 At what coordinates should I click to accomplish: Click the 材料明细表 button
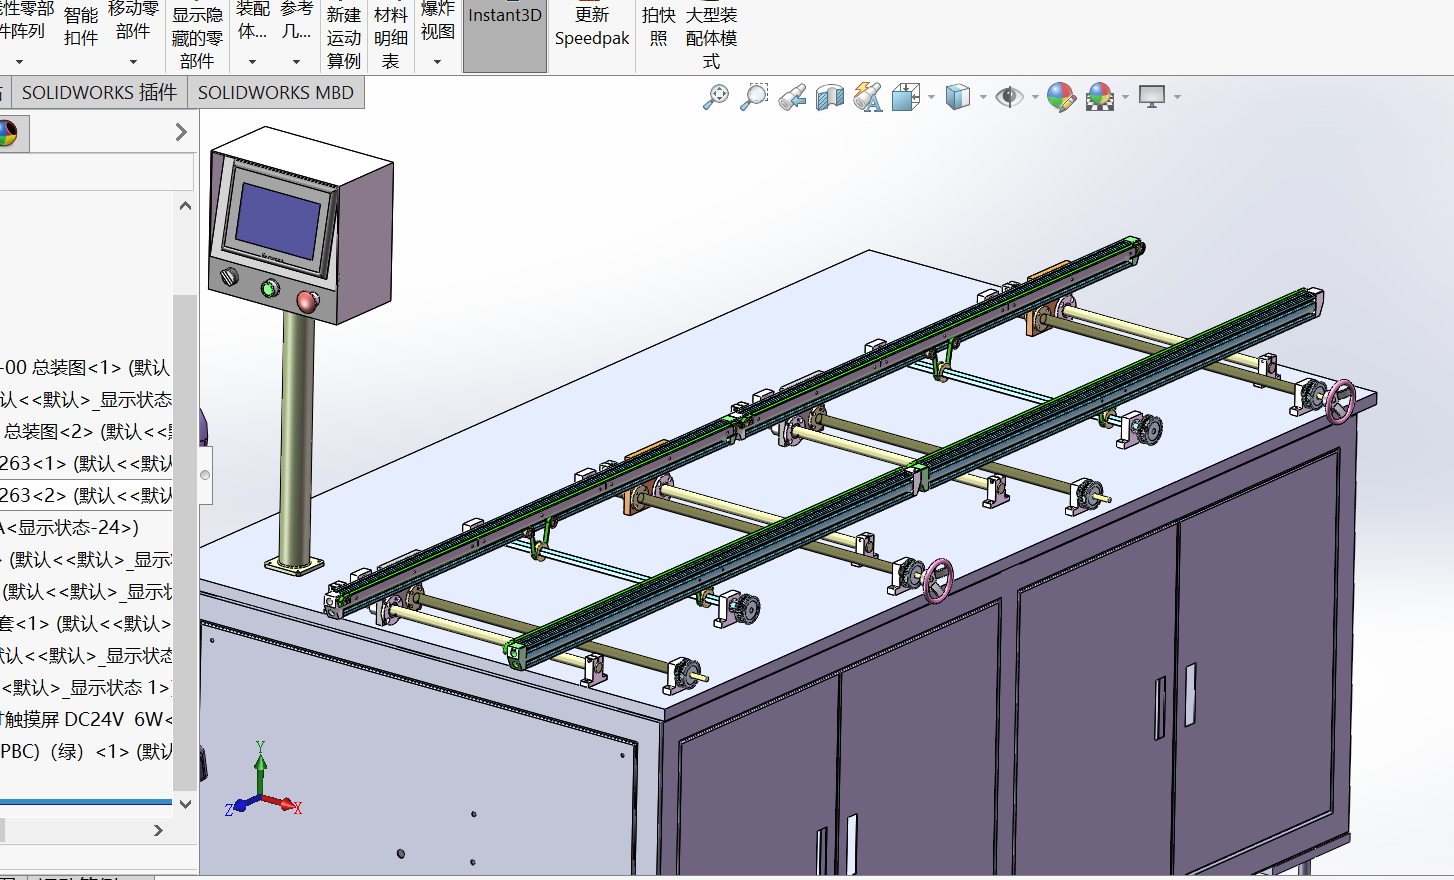[391, 38]
